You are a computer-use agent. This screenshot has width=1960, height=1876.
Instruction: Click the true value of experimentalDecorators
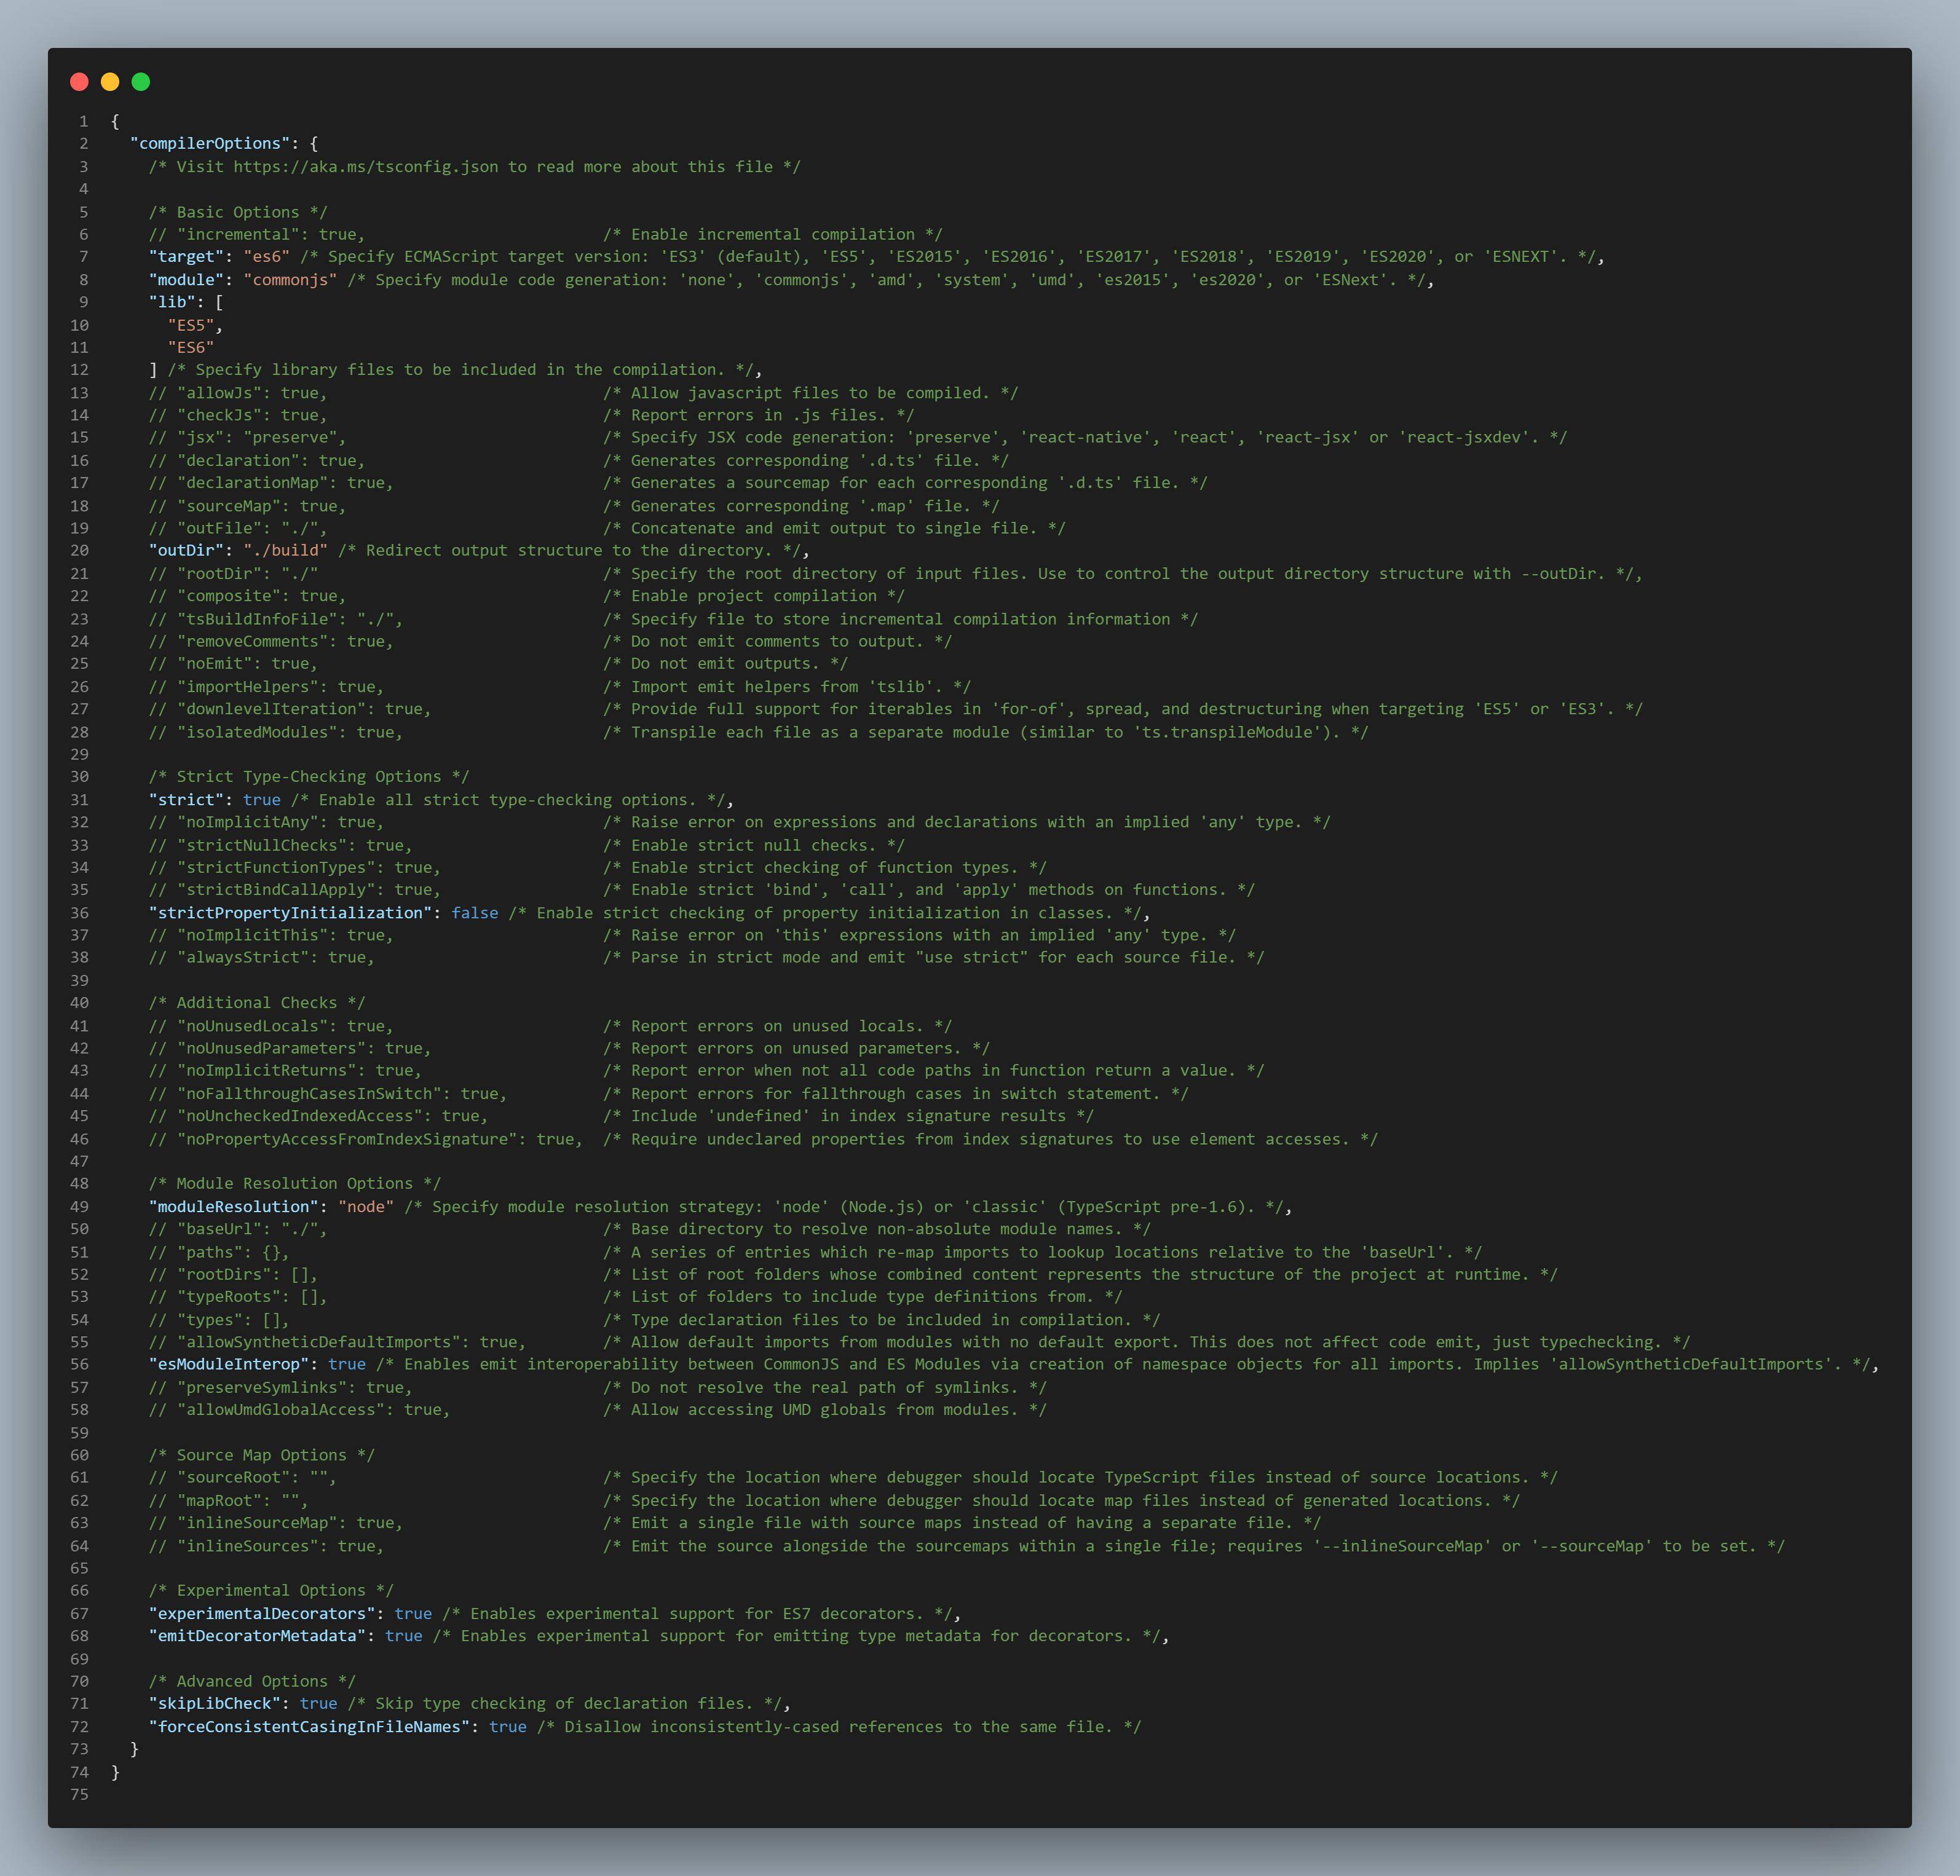coord(413,1614)
